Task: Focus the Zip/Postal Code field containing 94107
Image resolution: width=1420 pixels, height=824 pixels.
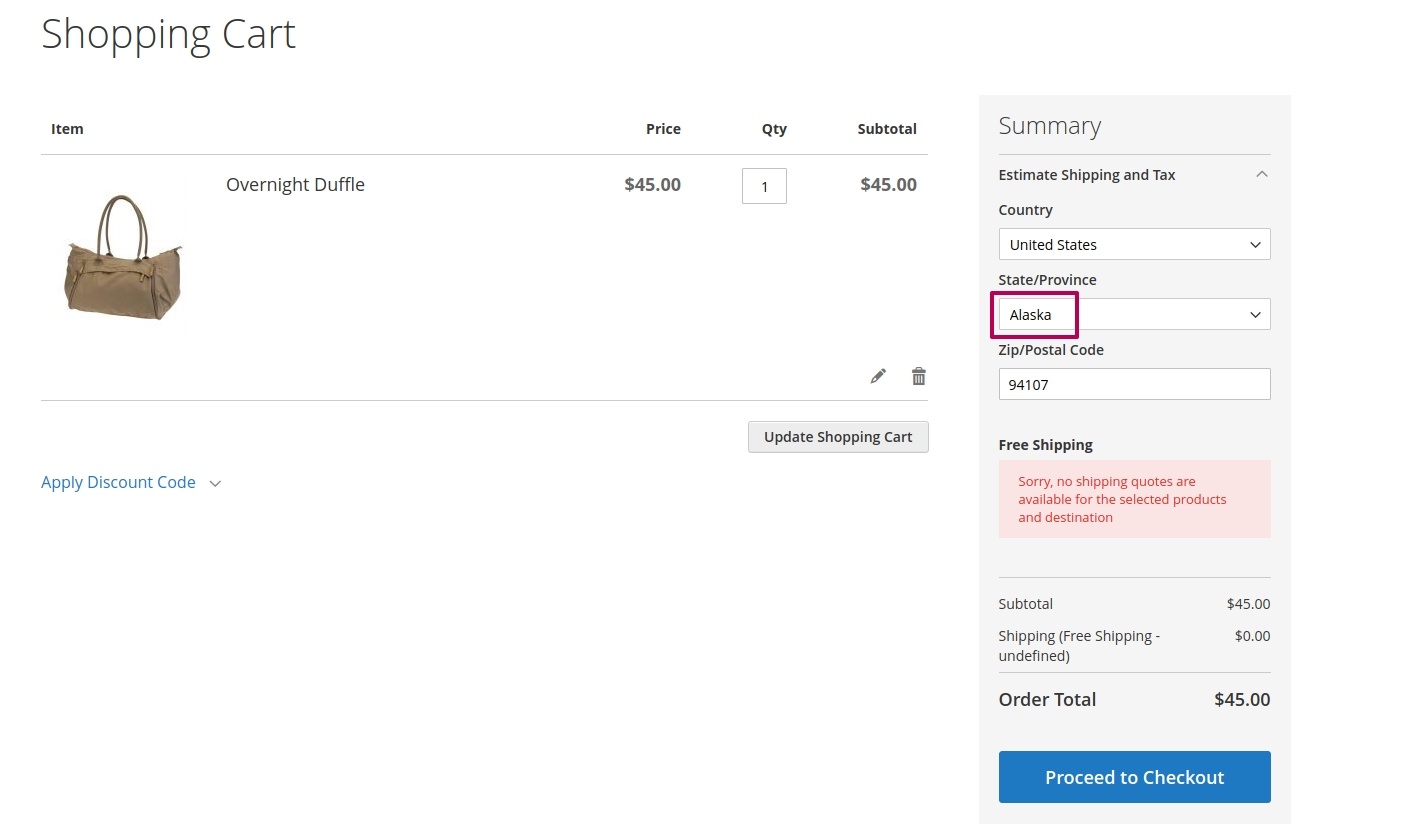Action: (1134, 384)
